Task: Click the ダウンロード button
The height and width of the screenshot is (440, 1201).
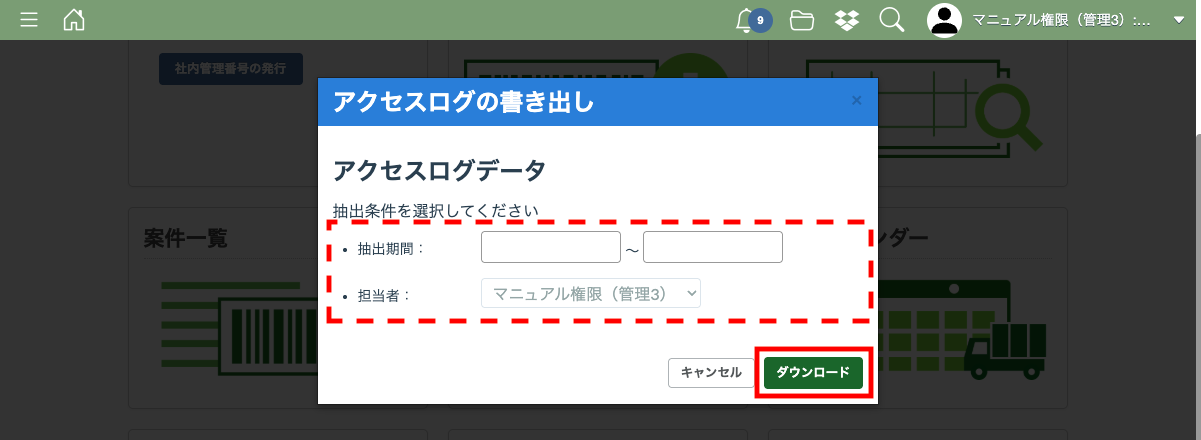Action: tap(813, 372)
